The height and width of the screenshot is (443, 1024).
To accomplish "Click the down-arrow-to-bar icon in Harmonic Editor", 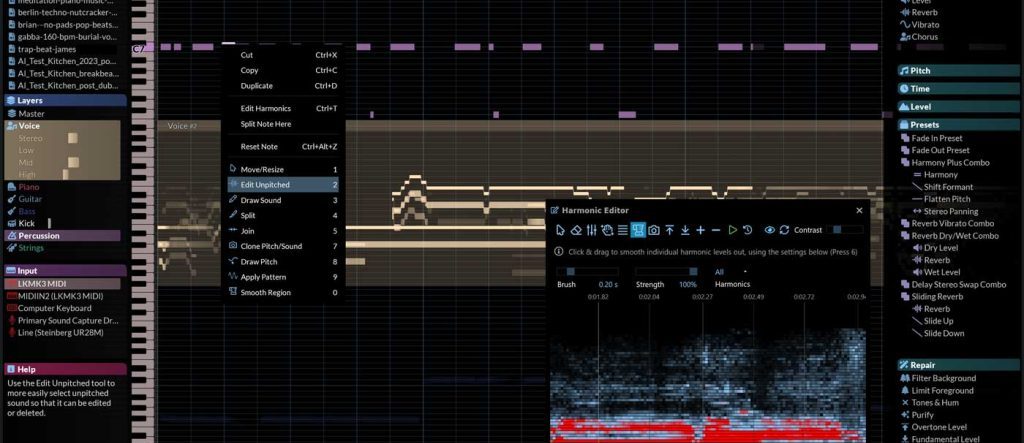I will 685,230.
